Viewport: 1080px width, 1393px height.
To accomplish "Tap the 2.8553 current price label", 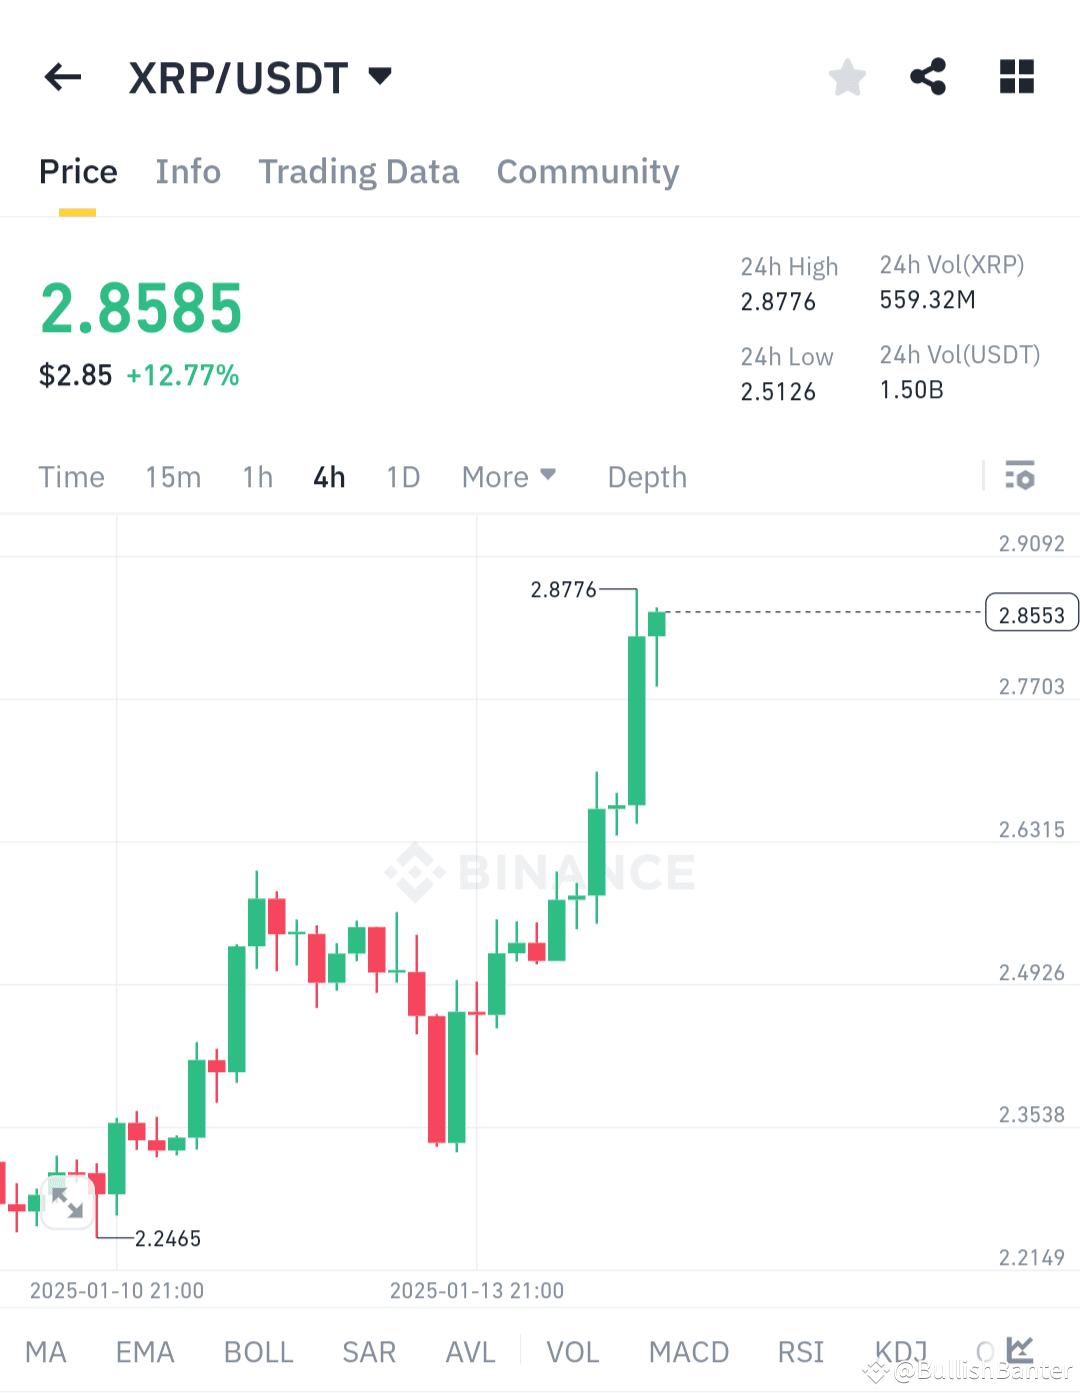I will tap(1031, 612).
